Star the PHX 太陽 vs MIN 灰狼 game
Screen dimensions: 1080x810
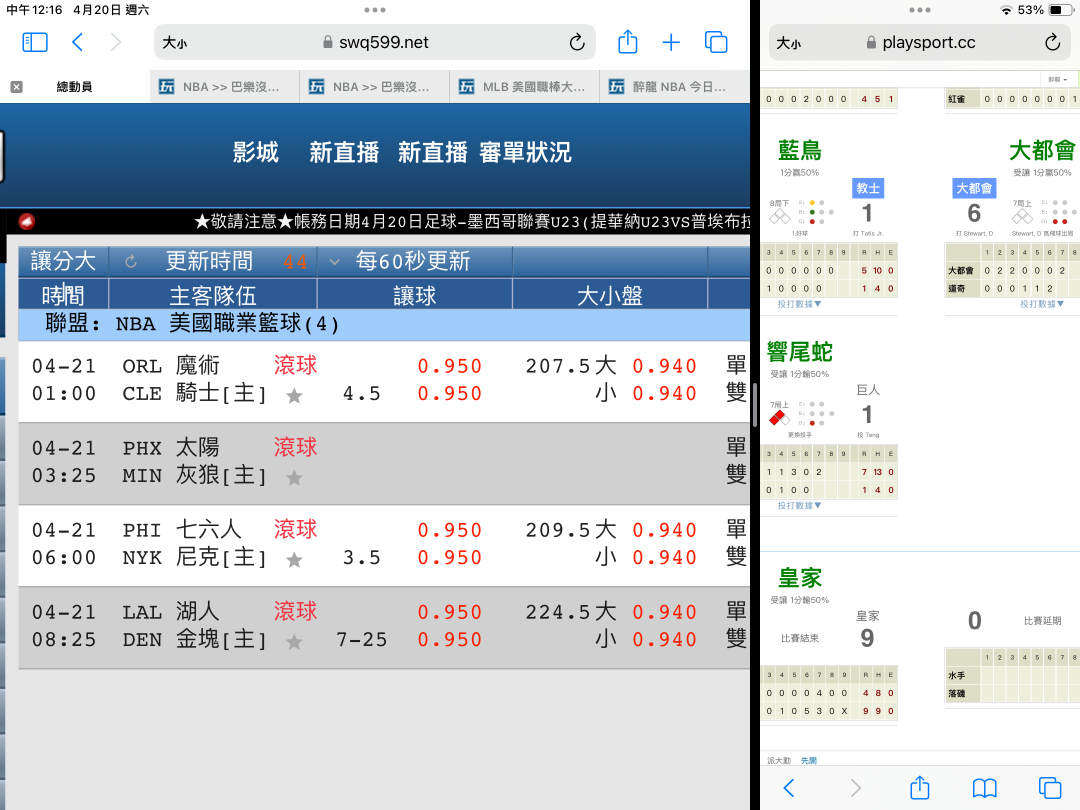294,478
